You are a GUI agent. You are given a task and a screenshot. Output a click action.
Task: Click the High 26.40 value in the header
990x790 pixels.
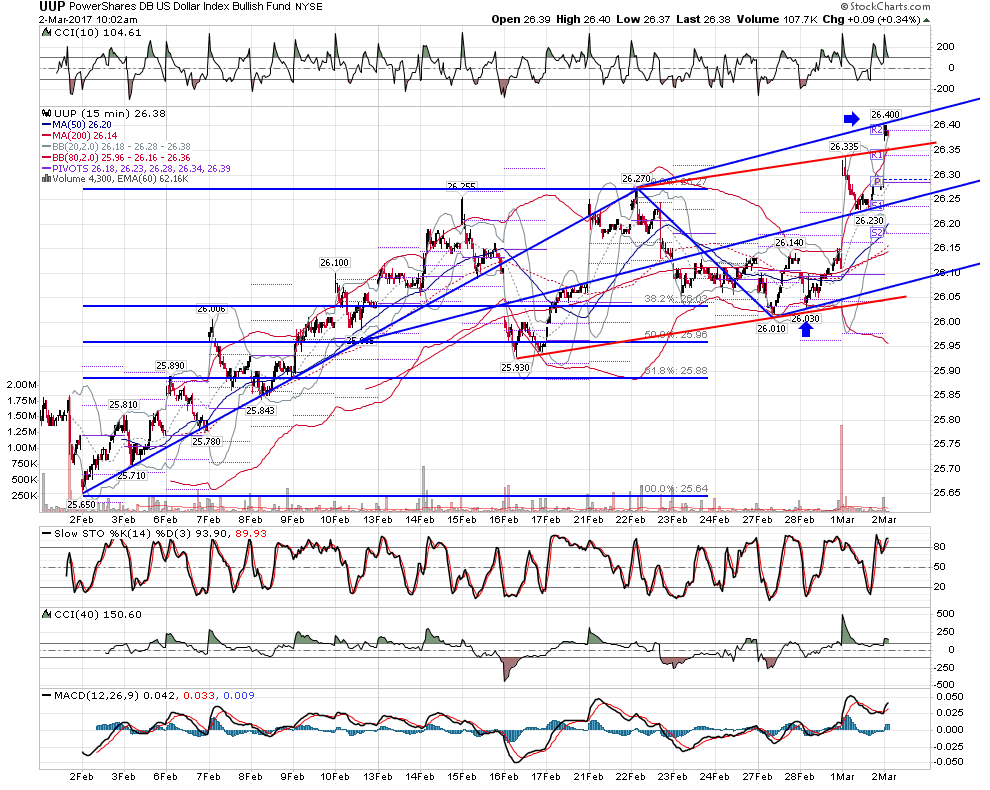[583, 20]
